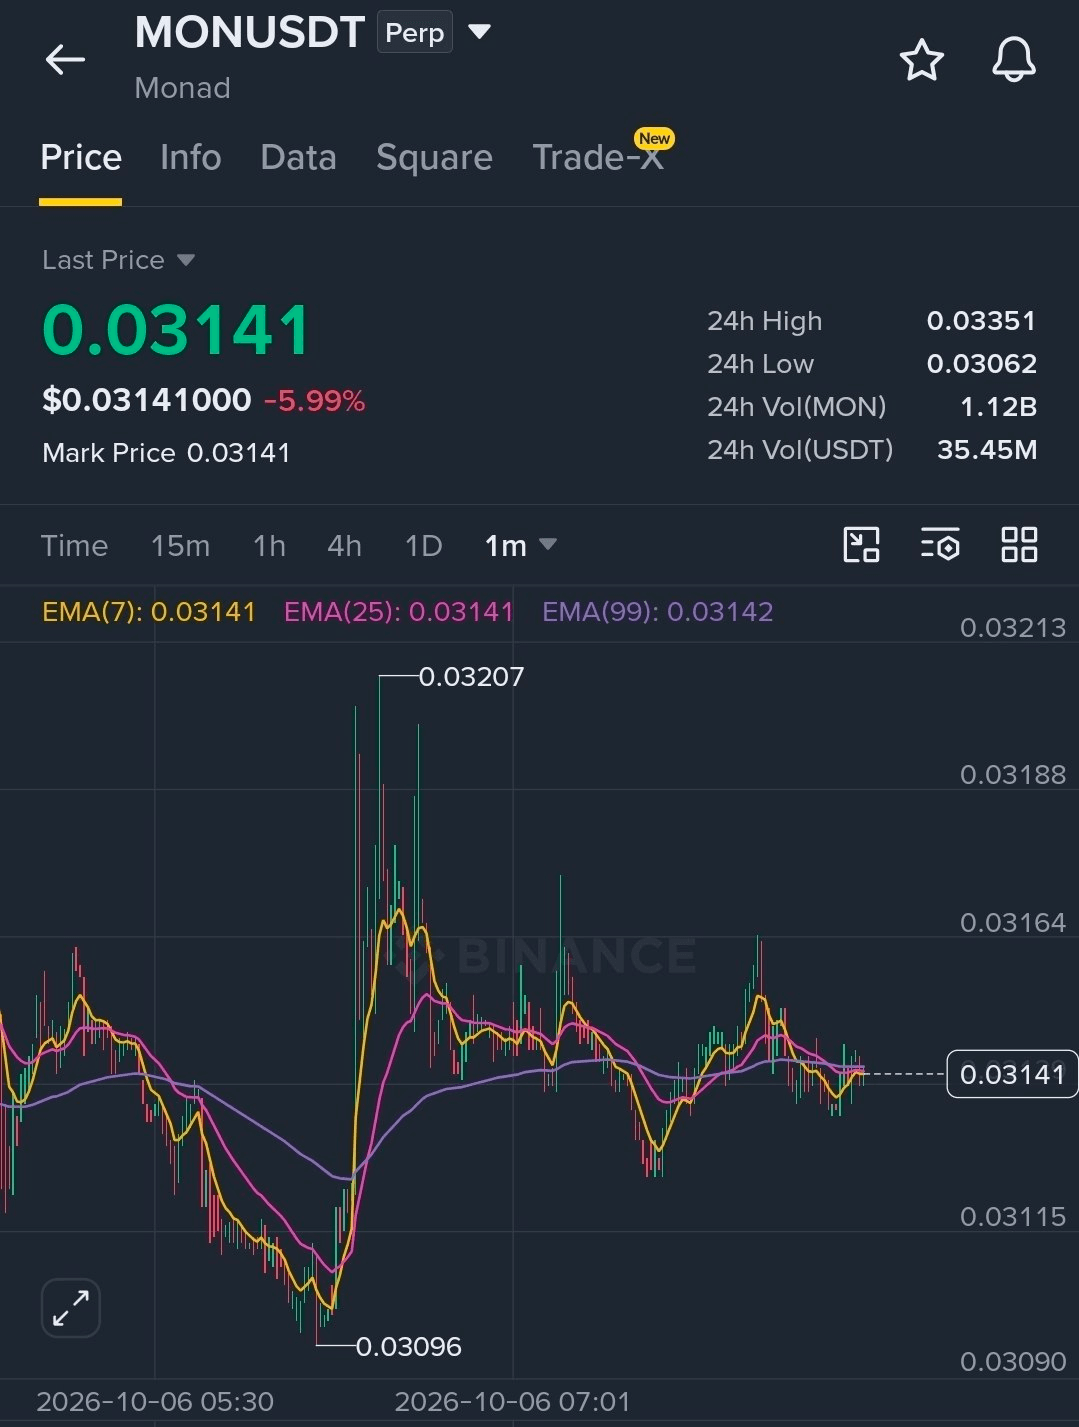Tap the Time line-chart option
The height and width of the screenshot is (1427, 1079).
(x=74, y=546)
